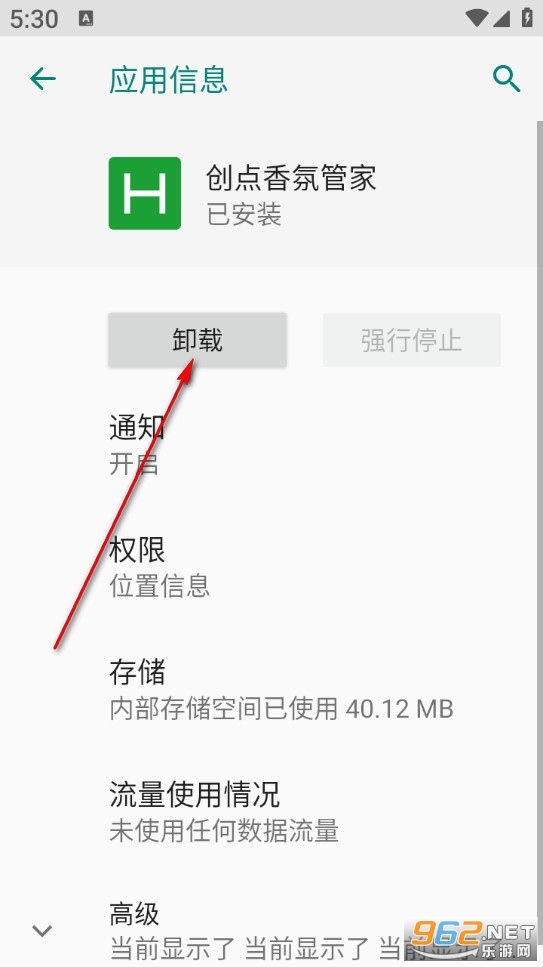Tap the 应用信息 page title
This screenshot has width=543, height=967.
(x=168, y=80)
